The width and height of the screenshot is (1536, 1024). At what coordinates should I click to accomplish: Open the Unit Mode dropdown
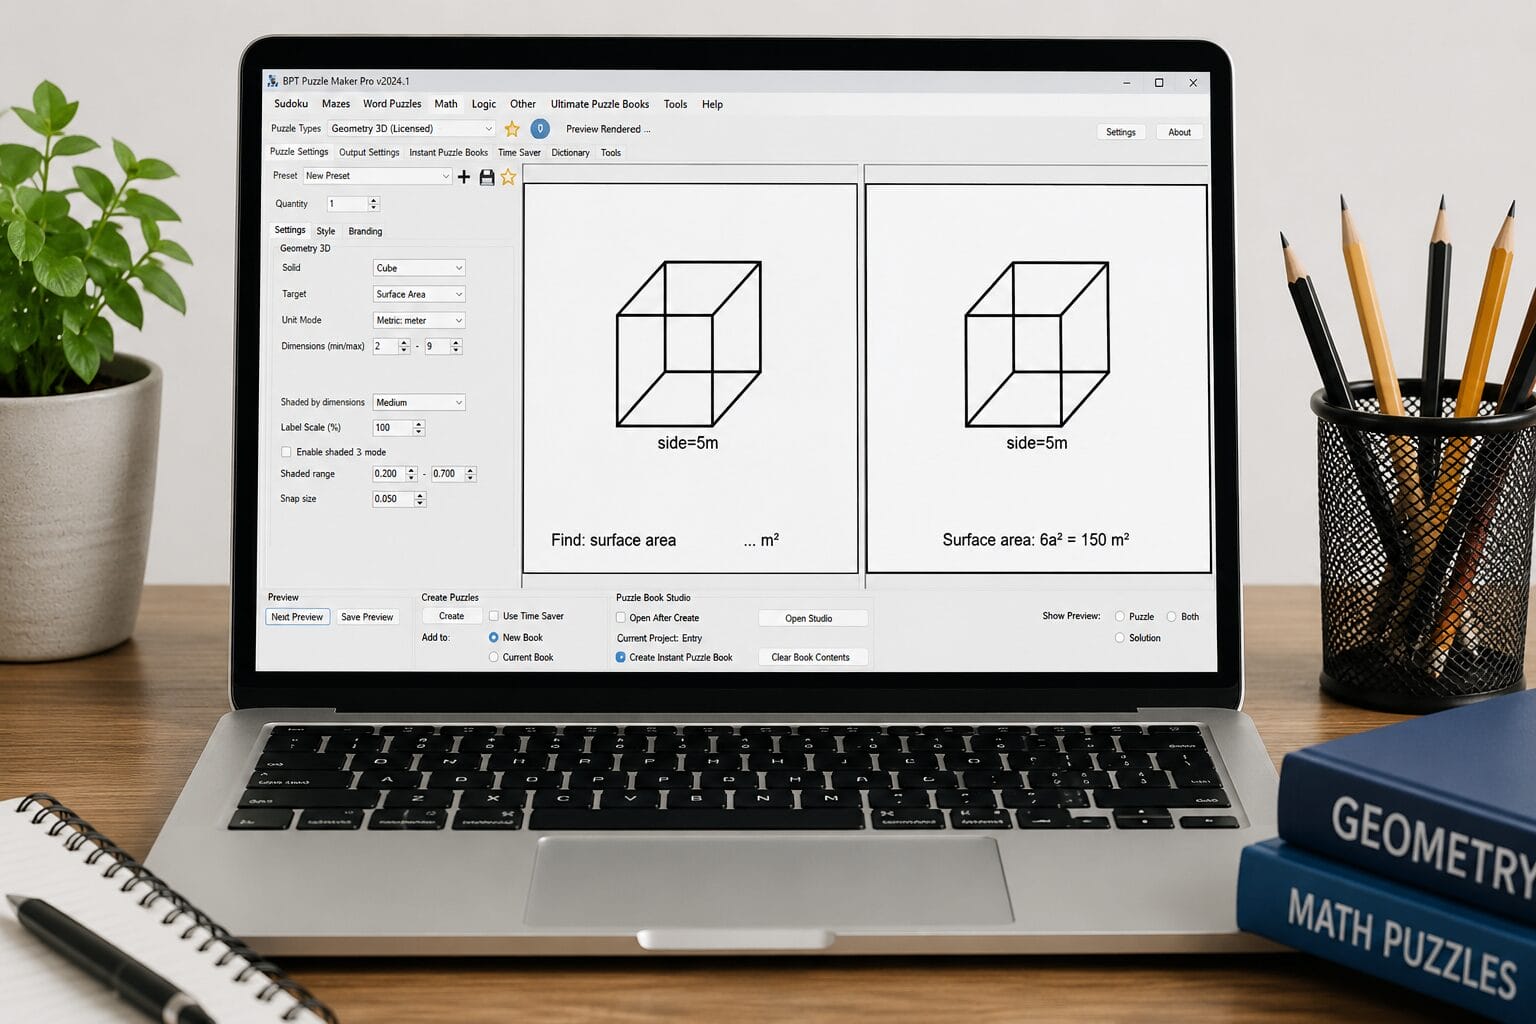[419, 320]
